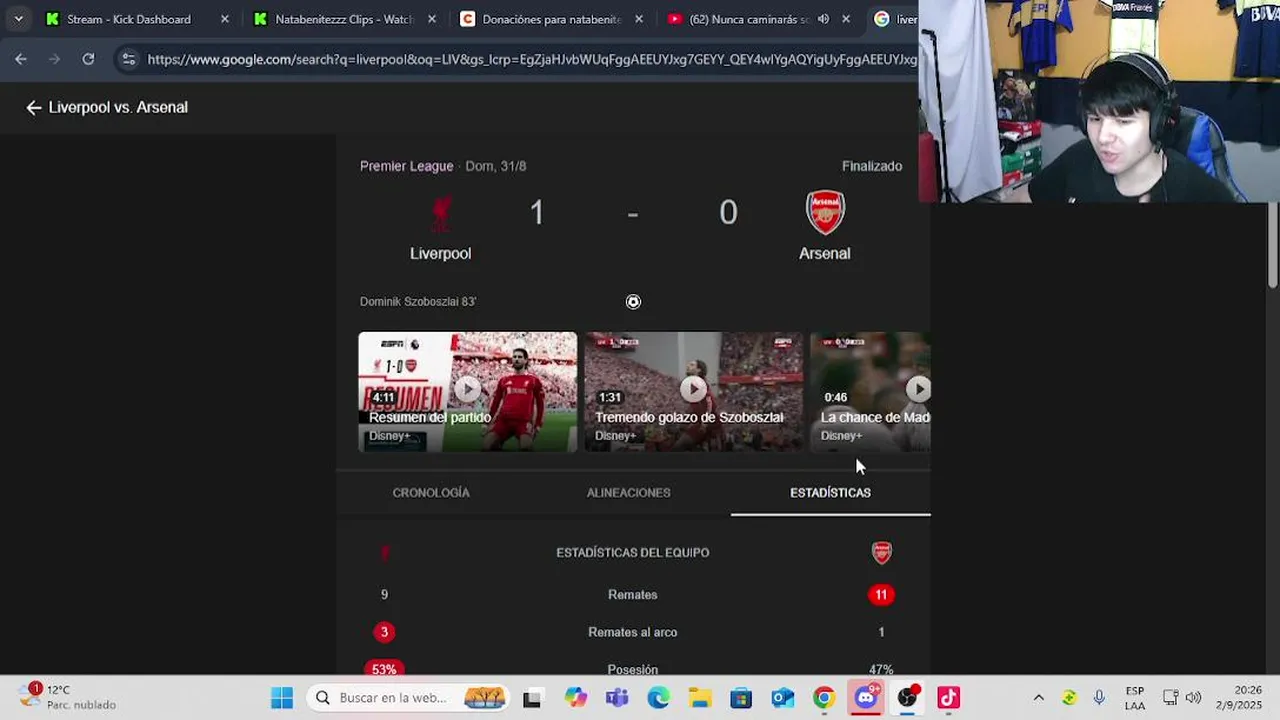
Task: Go back using the Liverpool vs. Arsenal arrow
Action: coord(34,108)
